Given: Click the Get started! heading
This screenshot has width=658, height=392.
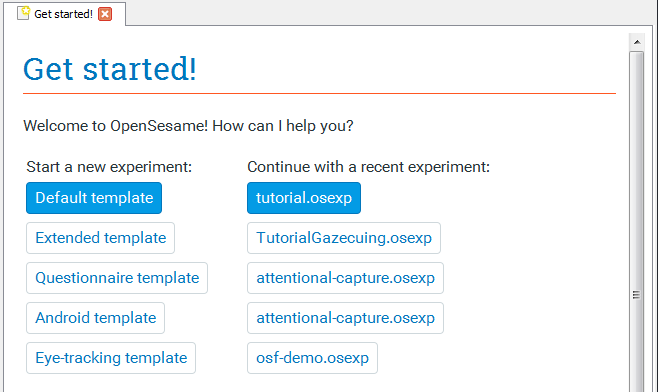Looking at the screenshot, I should [110, 69].
